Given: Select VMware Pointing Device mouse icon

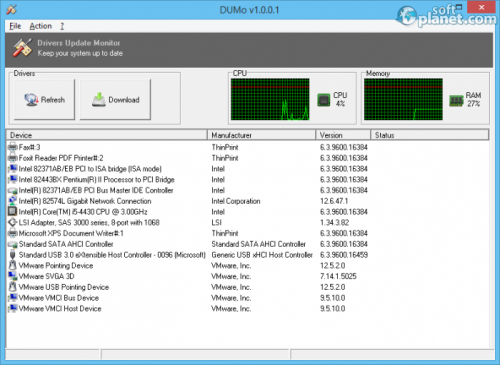Looking at the screenshot, I should coord(12,265).
